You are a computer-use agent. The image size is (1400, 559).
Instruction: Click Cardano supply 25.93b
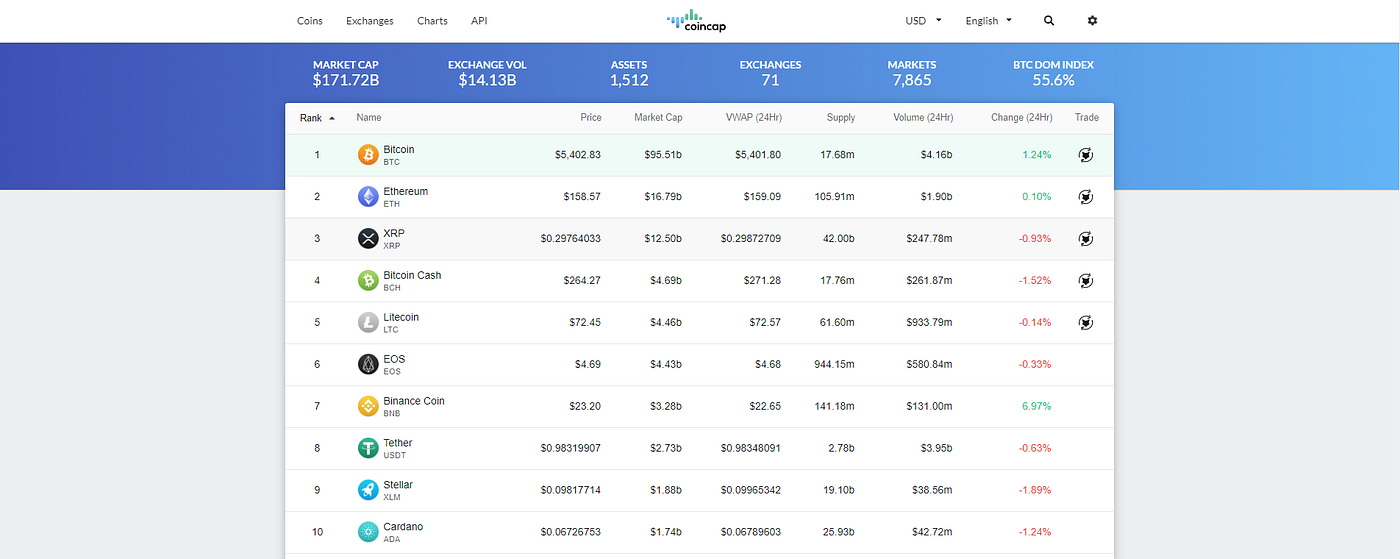838,533
